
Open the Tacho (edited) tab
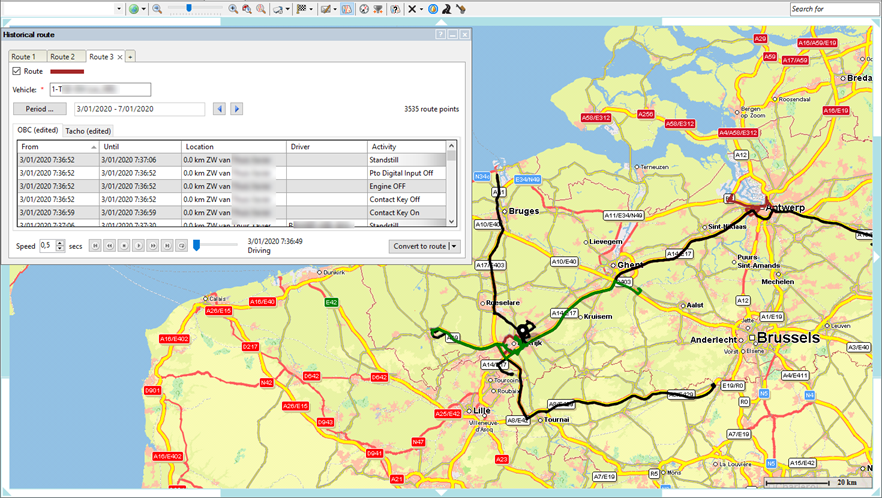coord(88,131)
